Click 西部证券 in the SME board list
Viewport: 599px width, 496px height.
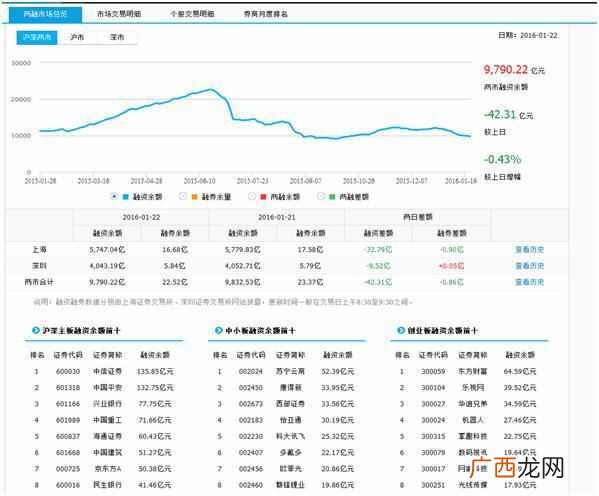(x=290, y=404)
